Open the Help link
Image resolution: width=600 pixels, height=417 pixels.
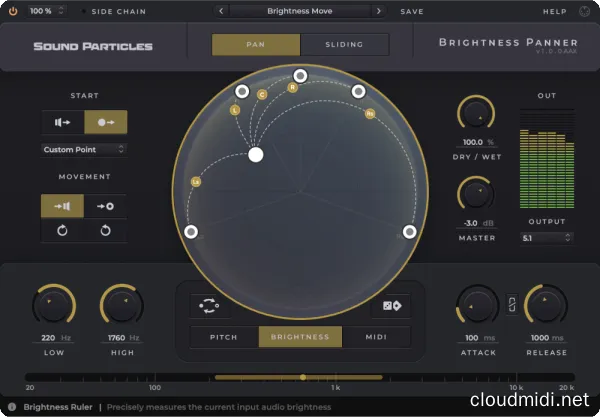554,12
